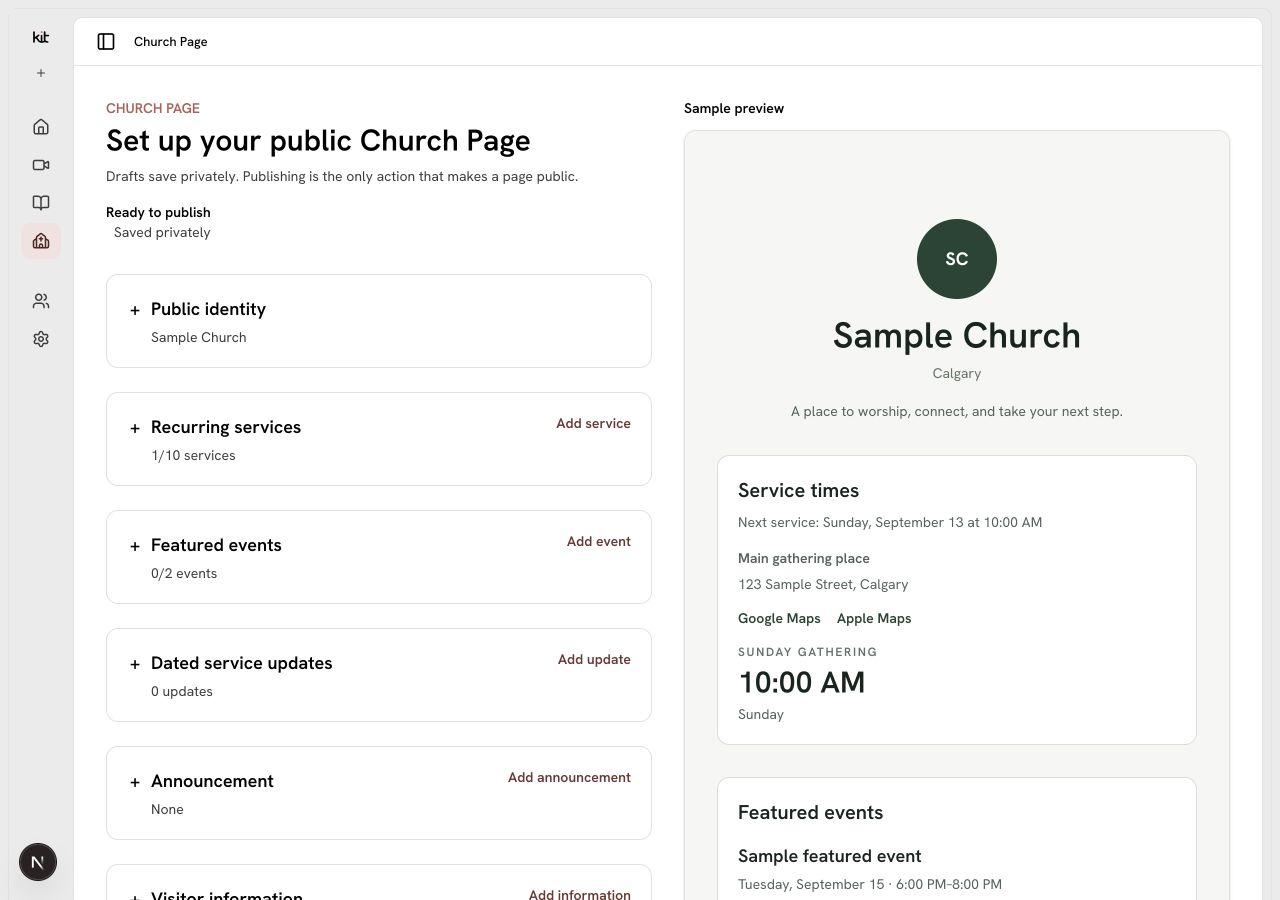This screenshot has width=1280, height=900.
Task: Click the 'Sample Church' preview heading
Action: [957, 336]
